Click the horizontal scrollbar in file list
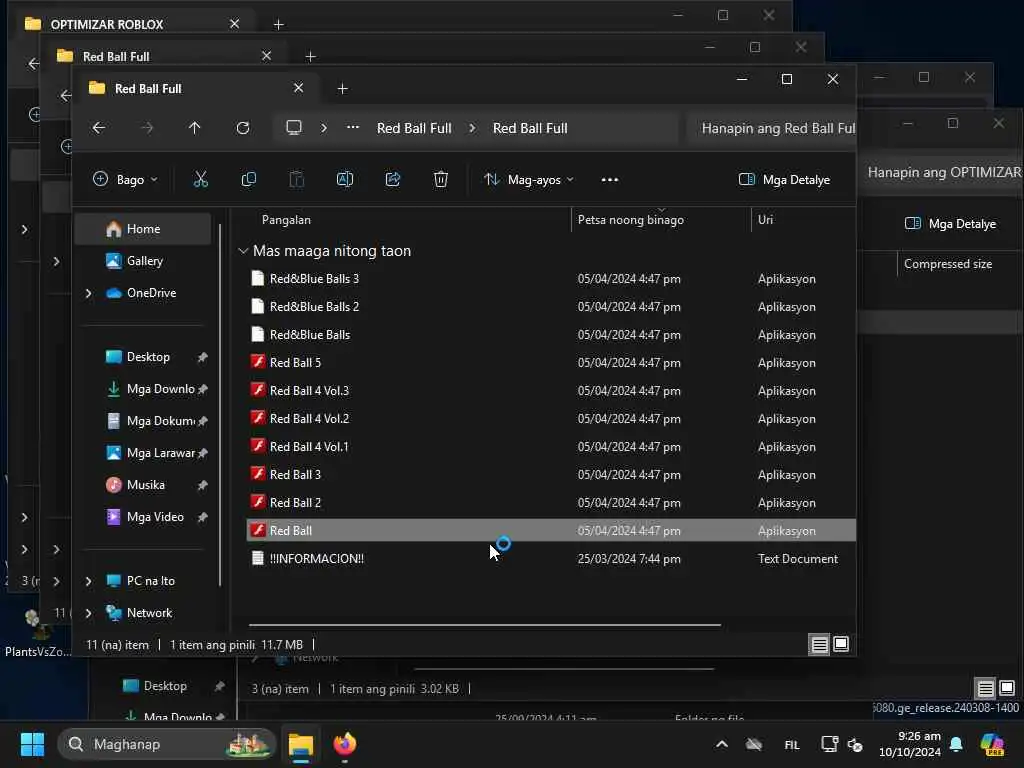 click(485, 625)
